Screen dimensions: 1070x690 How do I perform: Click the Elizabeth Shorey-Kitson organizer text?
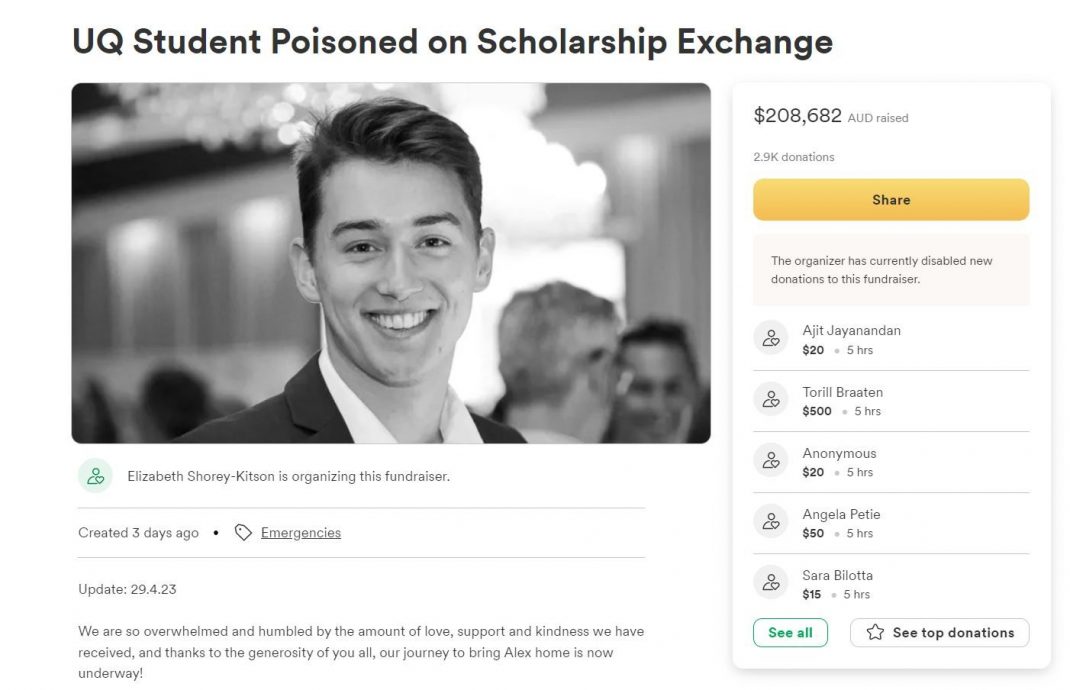tap(288, 477)
